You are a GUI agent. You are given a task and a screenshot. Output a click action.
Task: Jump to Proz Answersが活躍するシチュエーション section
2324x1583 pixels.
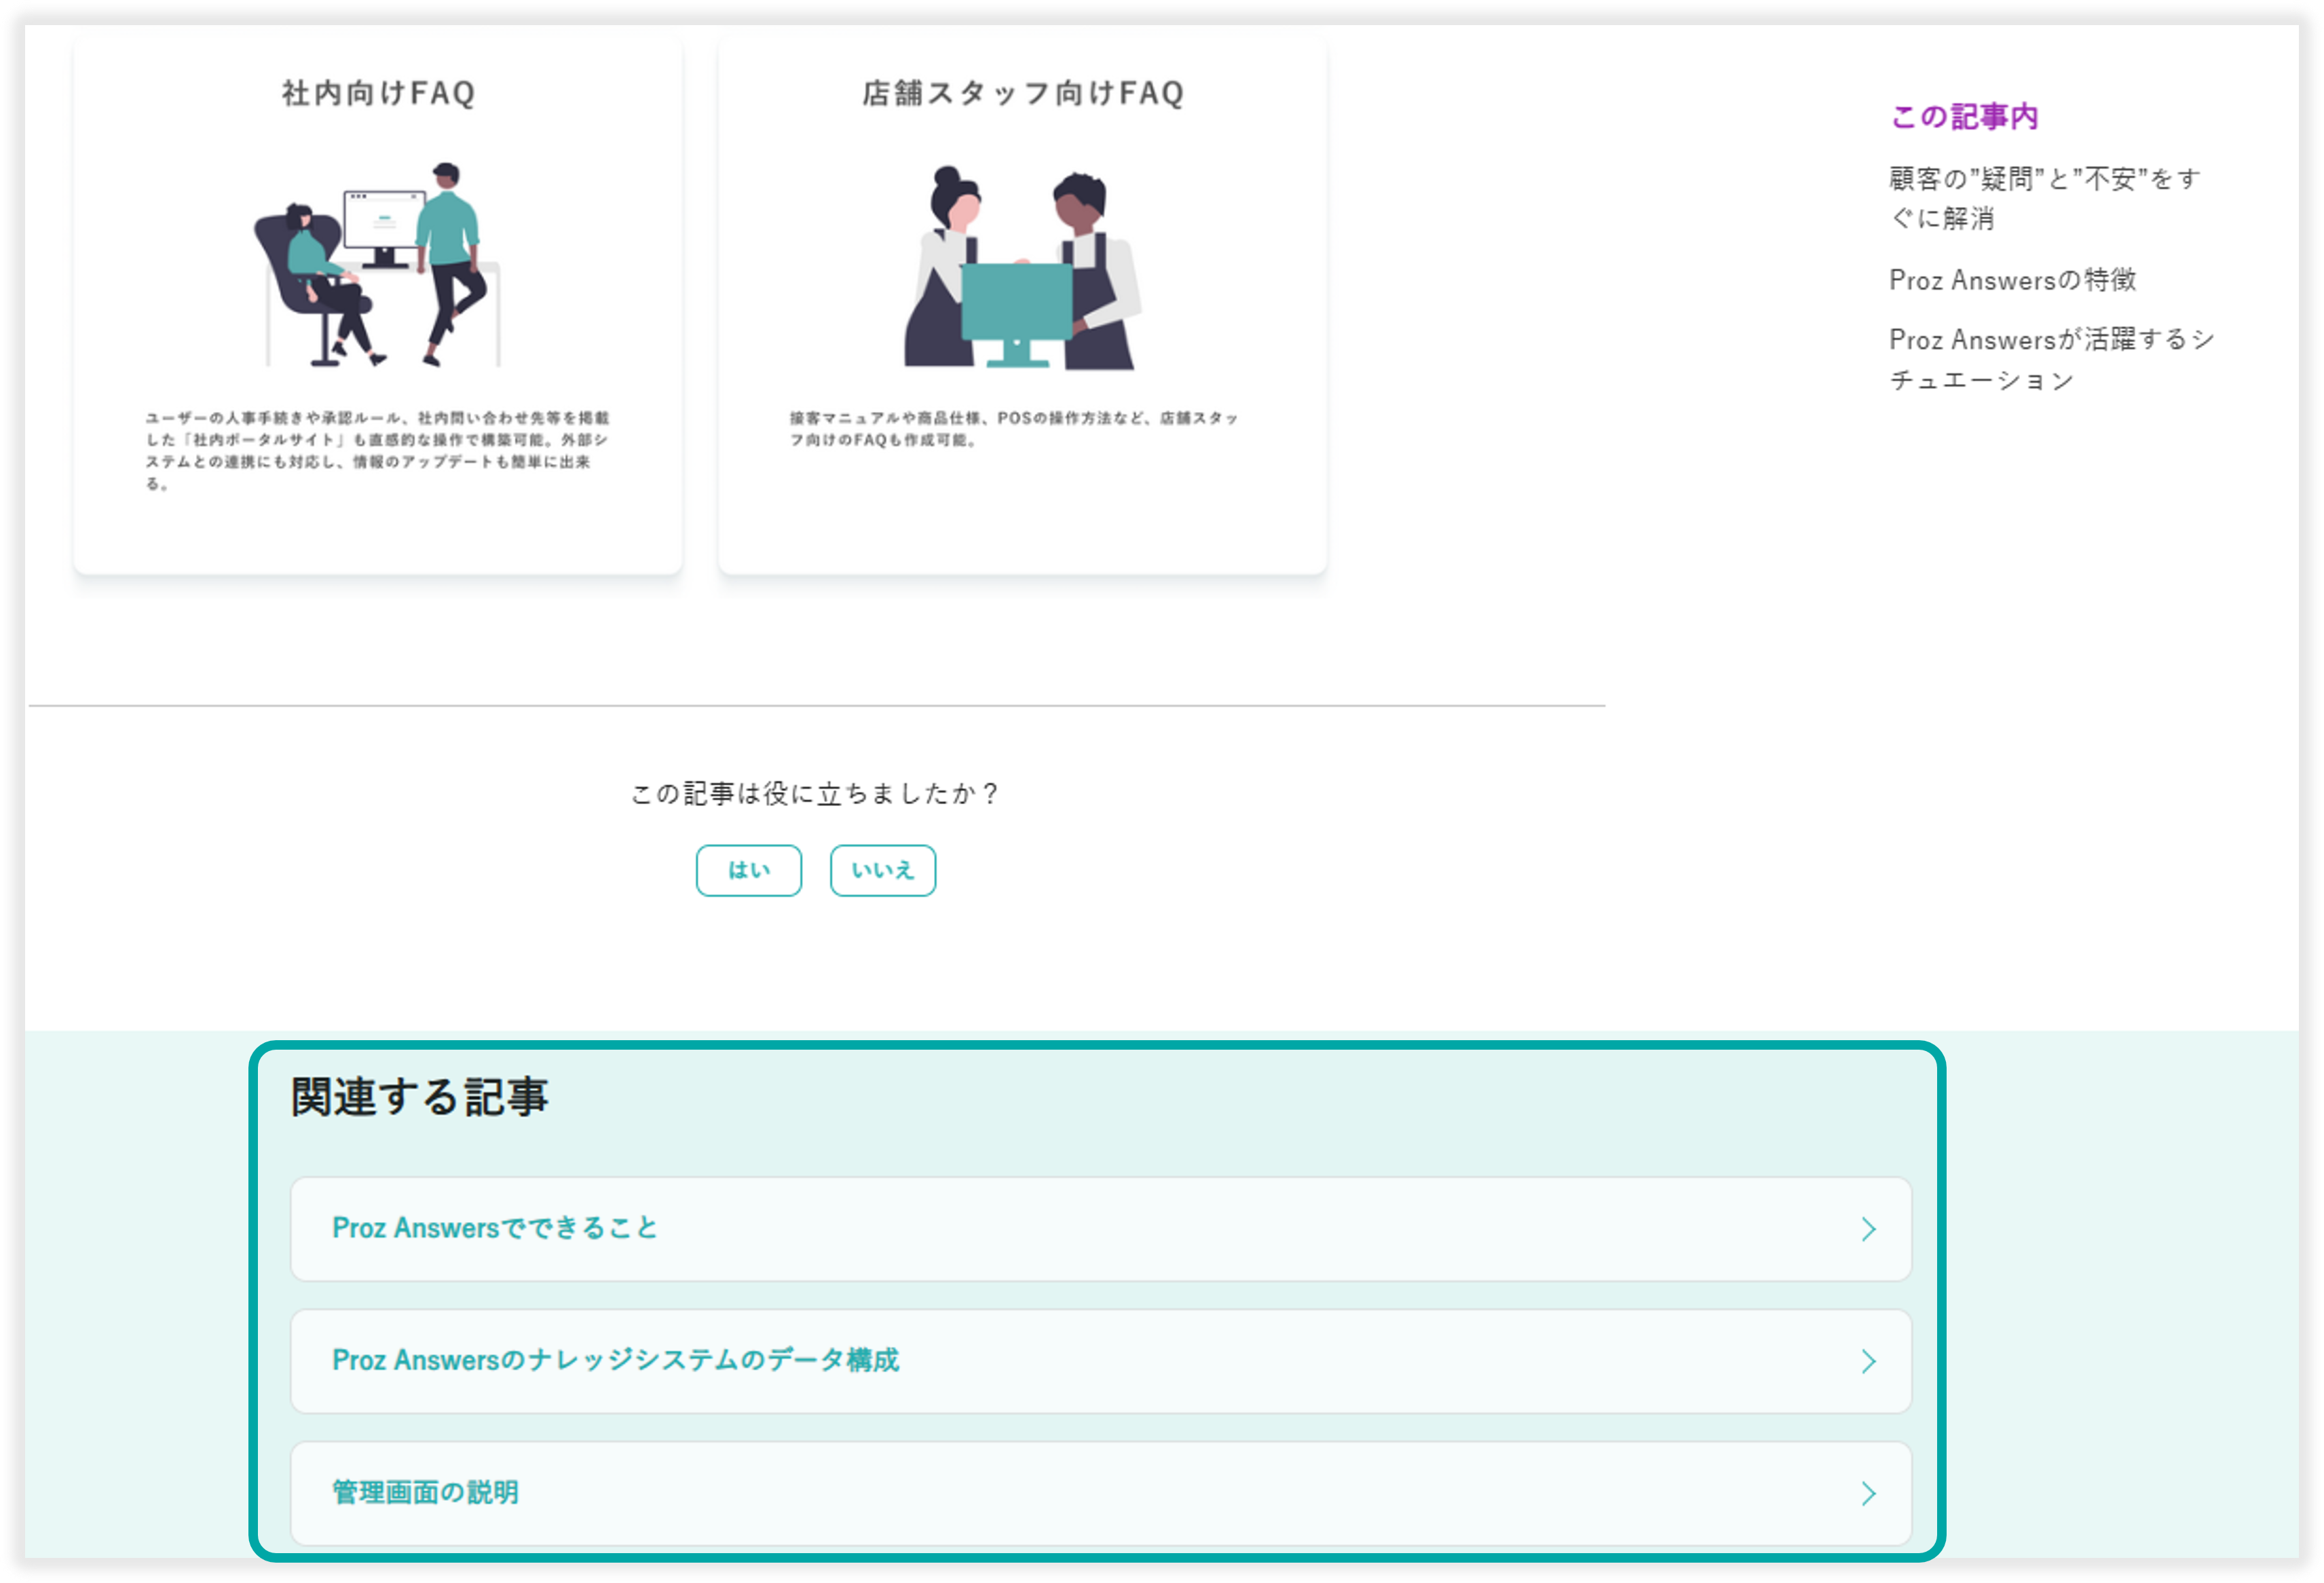(2050, 359)
